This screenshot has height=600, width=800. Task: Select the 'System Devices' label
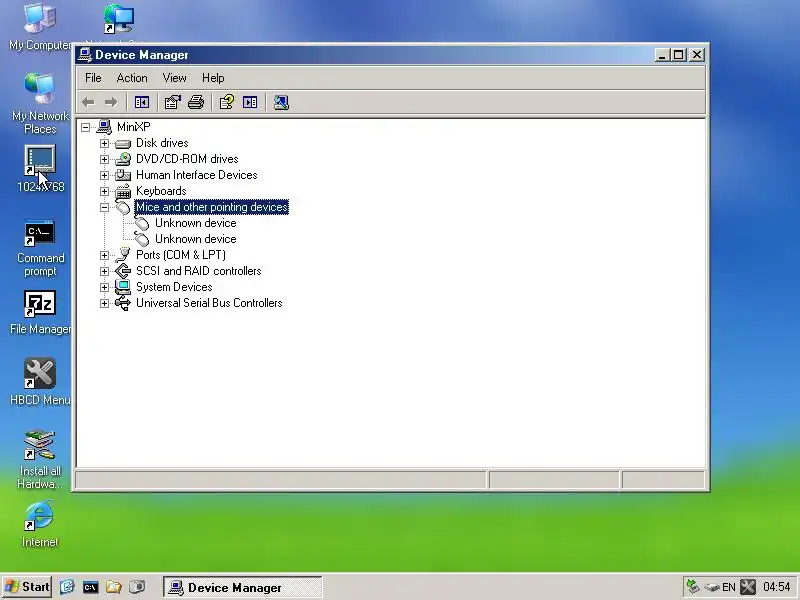pyautogui.click(x=174, y=287)
